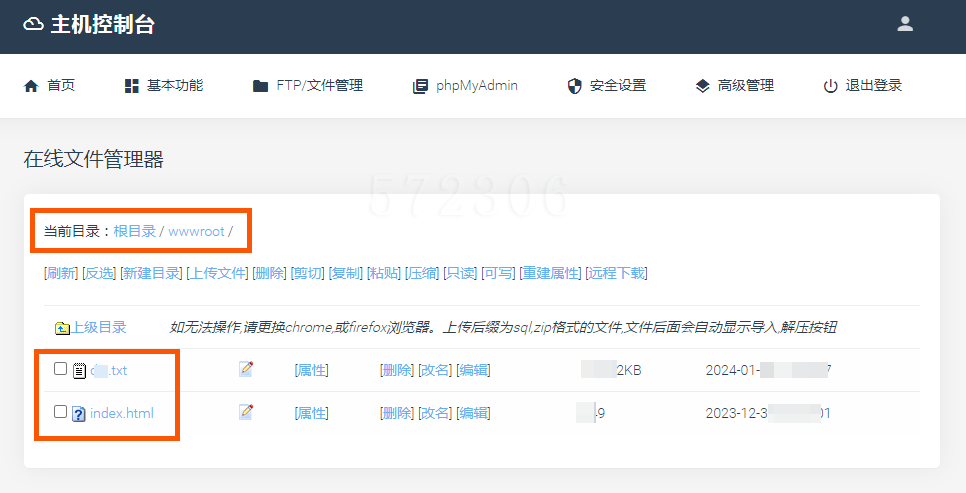Click [编辑] in the .txt row
This screenshot has height=493, width=966.
pyautogui.click(x=473, y=370)
